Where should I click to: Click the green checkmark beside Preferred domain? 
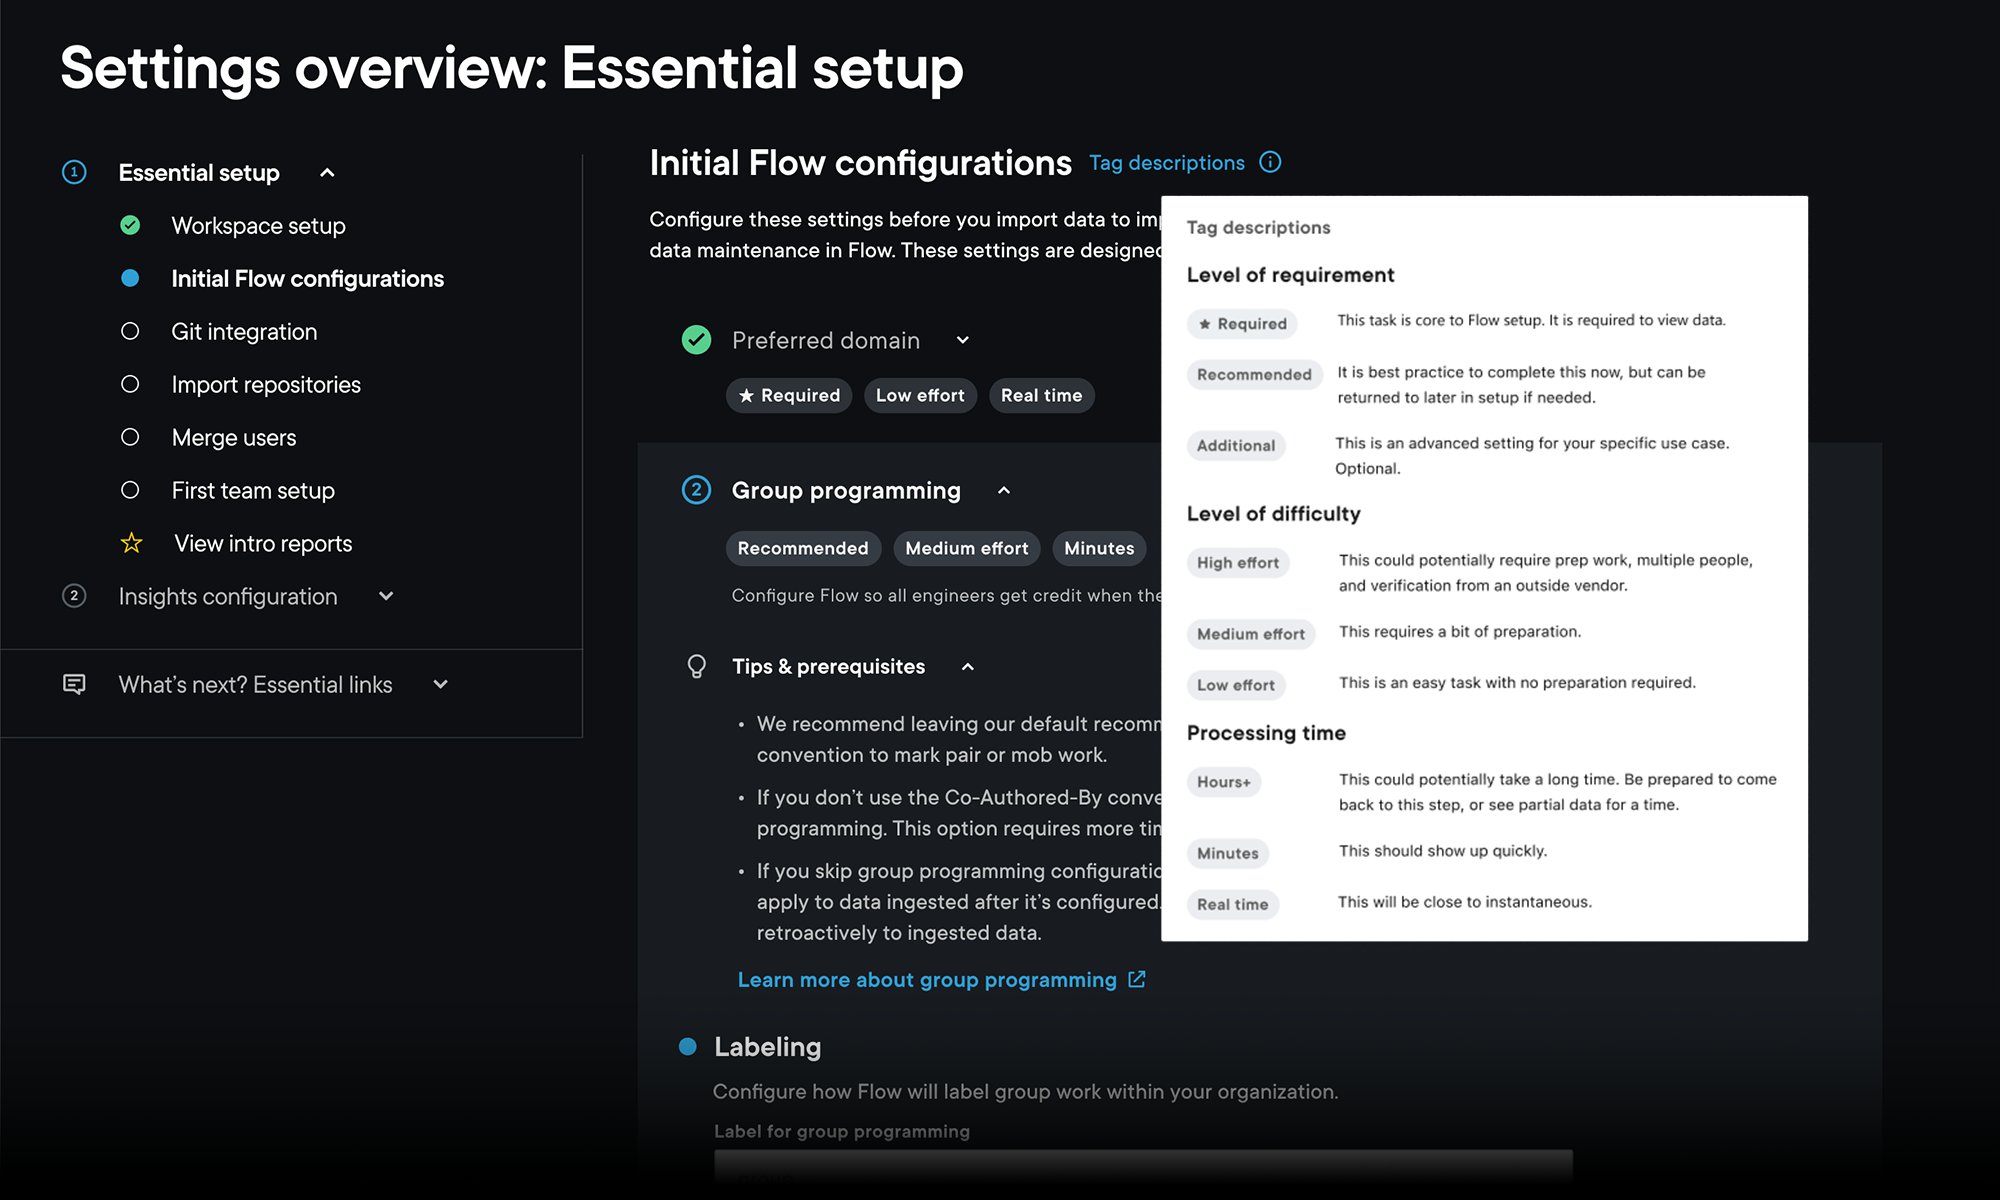[x=697, y=340]
